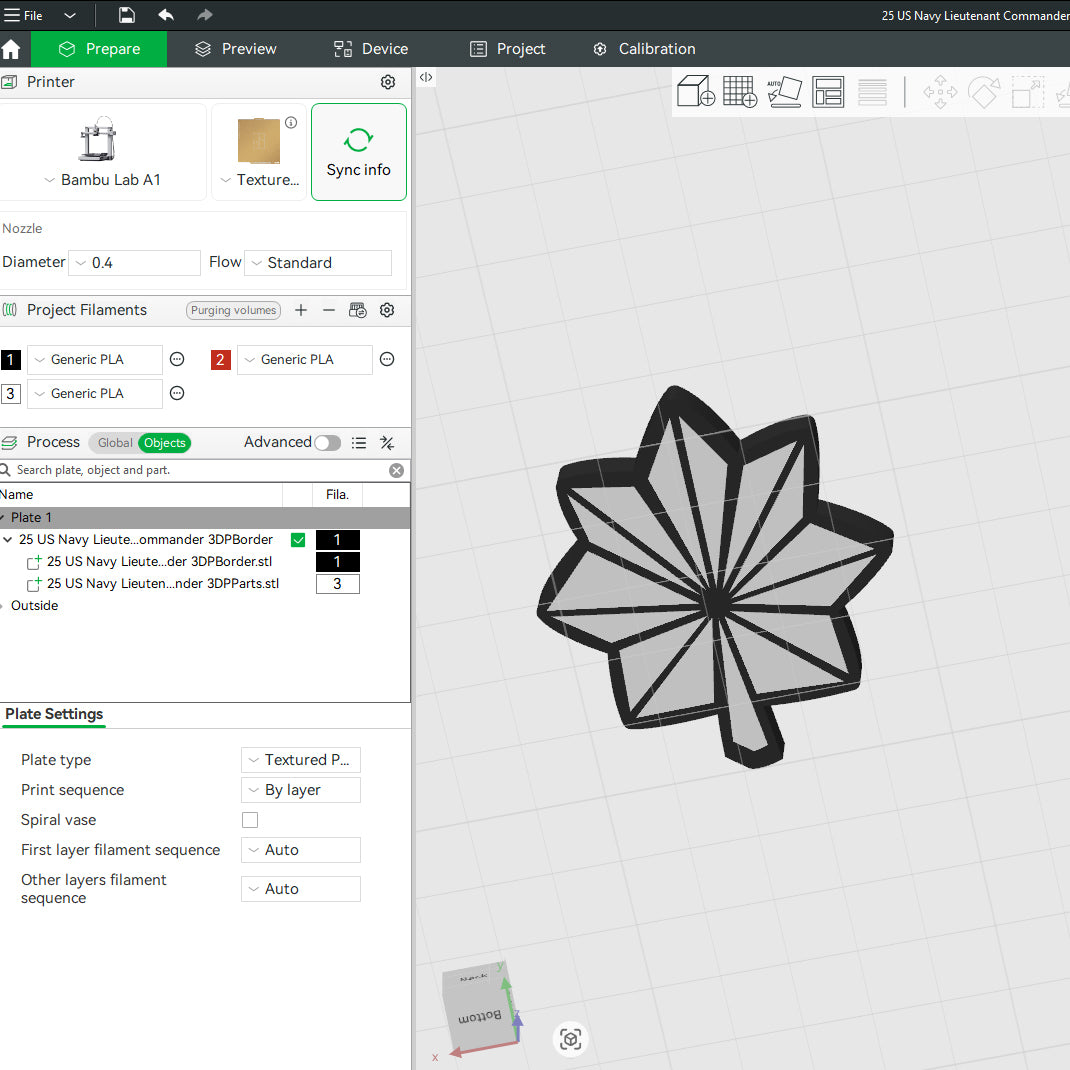The height and width of the screenshot is (1070, 1070).
Task: Open printer settings gear icon
Action: (388, 82)
